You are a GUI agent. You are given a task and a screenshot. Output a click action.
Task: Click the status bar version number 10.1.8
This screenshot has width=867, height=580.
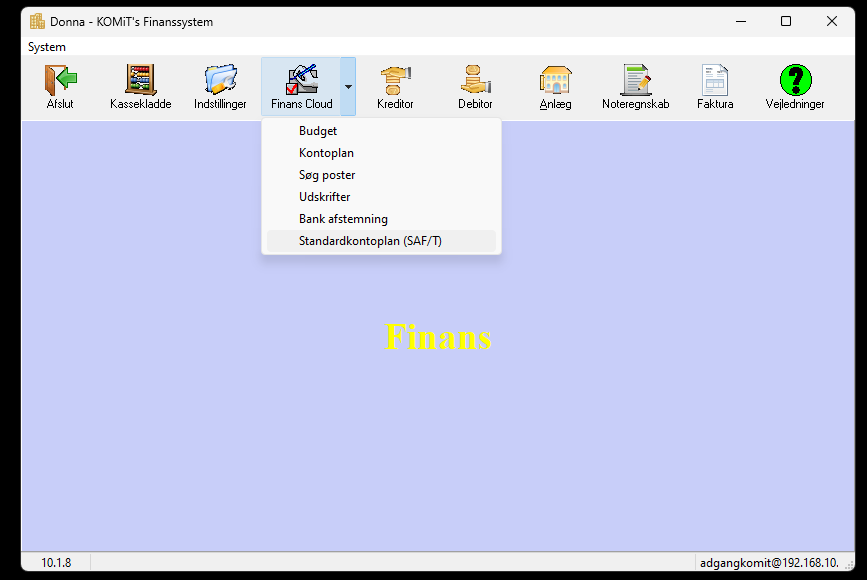coord(56,563)
